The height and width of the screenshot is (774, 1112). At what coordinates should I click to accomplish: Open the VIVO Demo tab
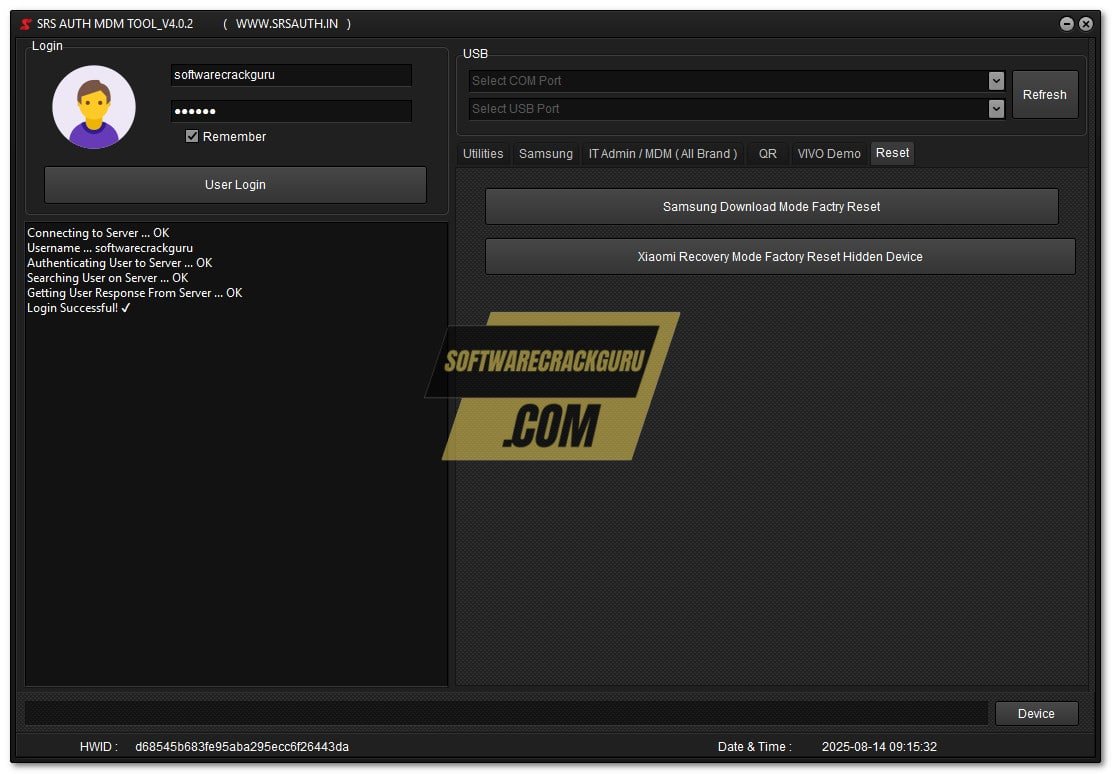[828, 153]
